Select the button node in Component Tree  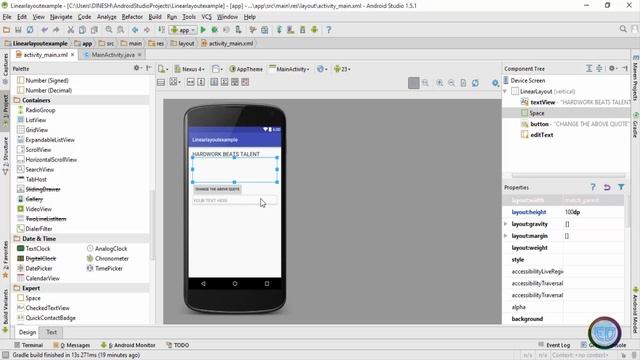pos(540,124)
